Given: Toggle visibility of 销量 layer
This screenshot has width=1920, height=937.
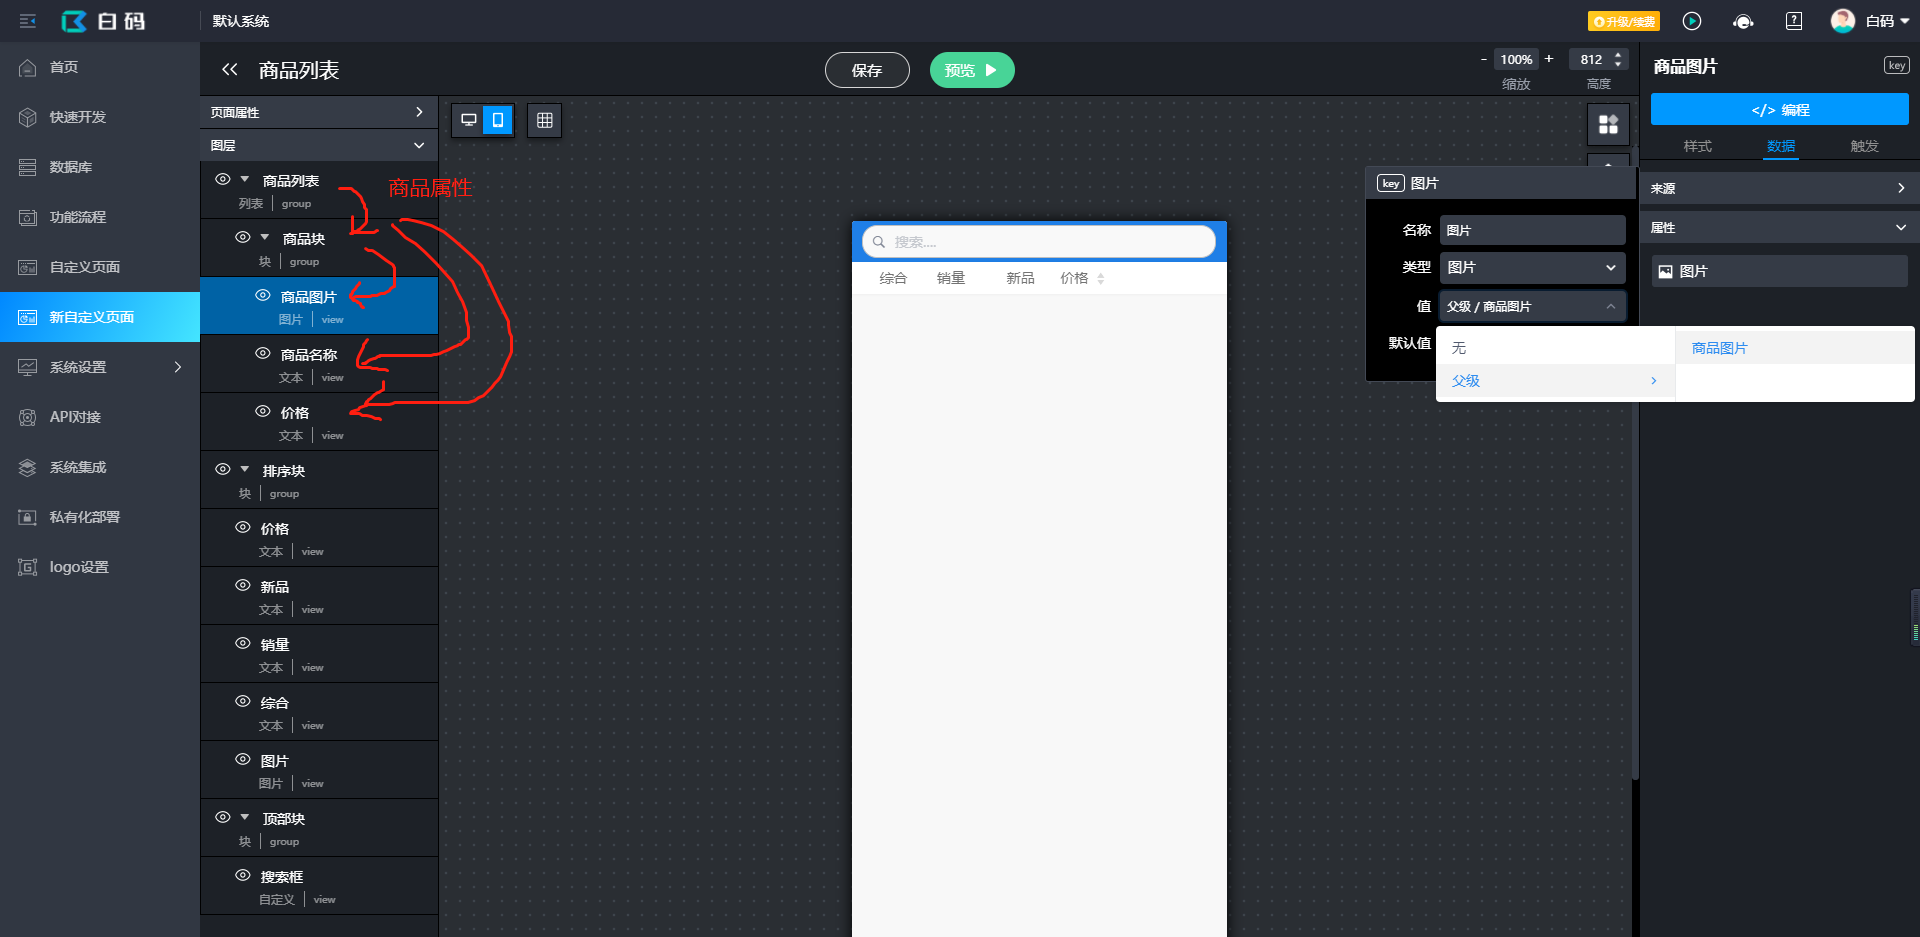Looking at the screenshot, I should pos(242,644).
